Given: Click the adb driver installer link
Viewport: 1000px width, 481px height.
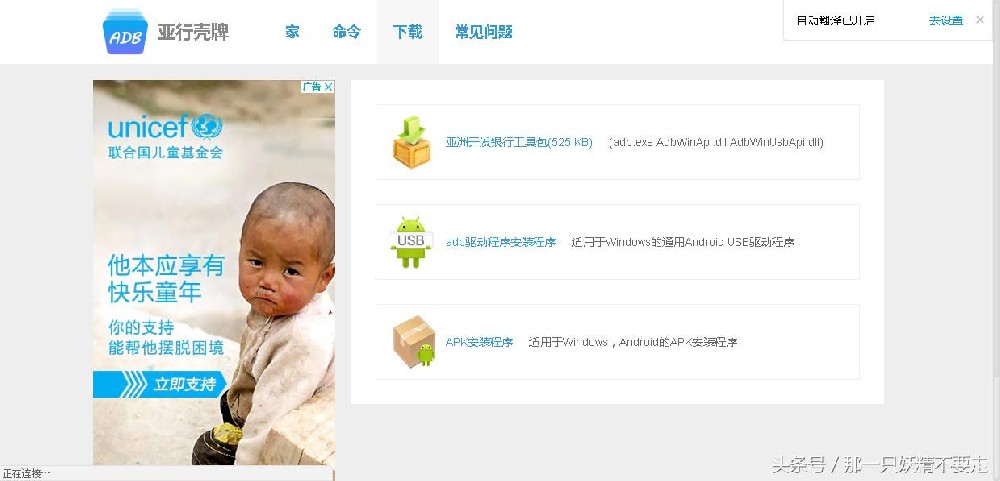Looking at the screenshot, I should [x=501, y=242].
